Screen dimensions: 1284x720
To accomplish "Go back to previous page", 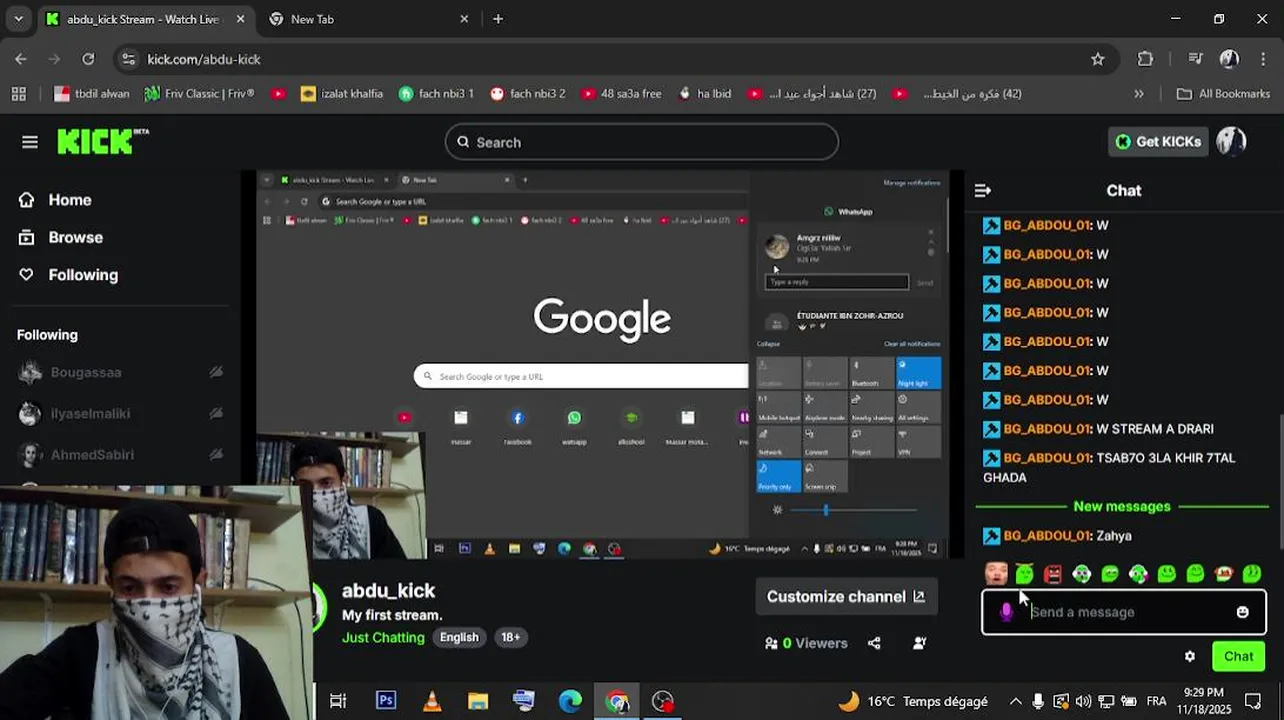I will (x=21, y=59).
